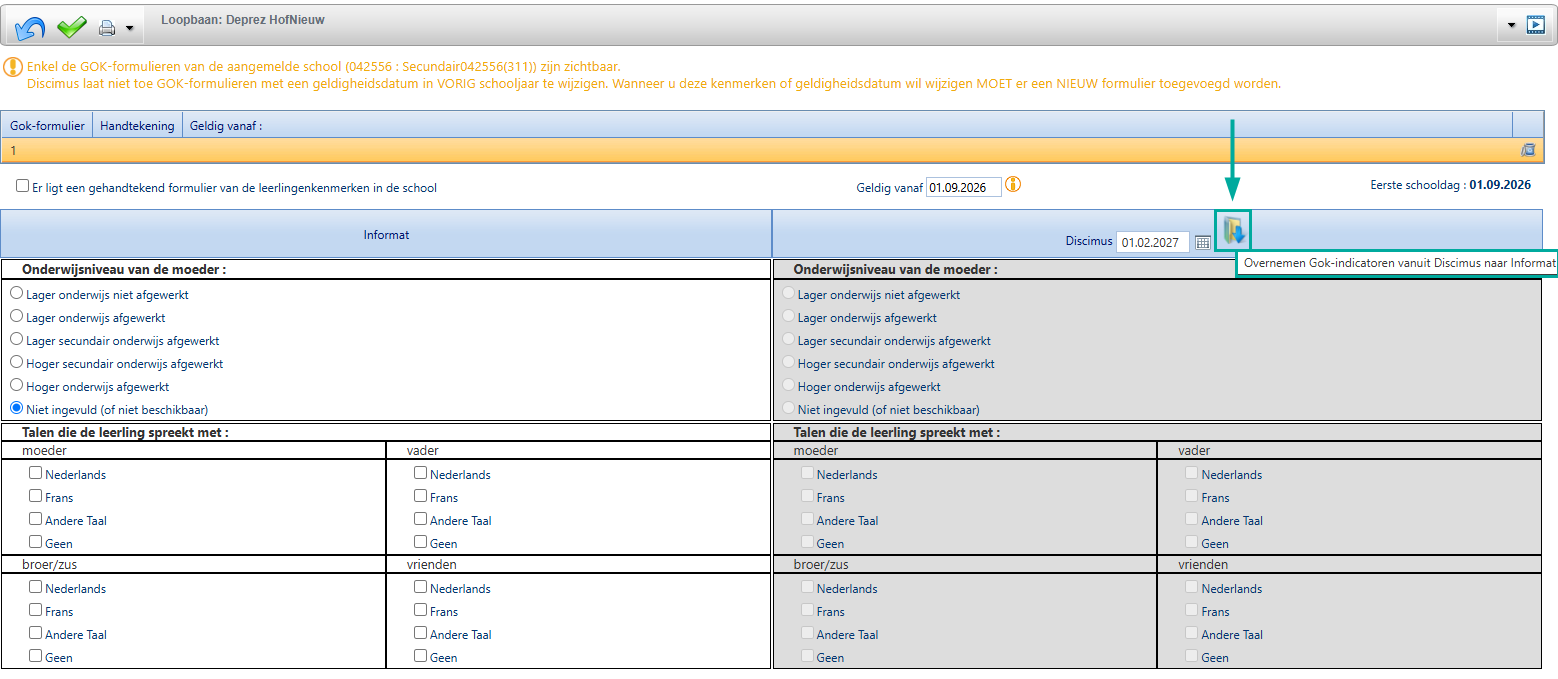Select Informat 'Lager secundair onderwijs afgewerkt'
The image size is (1558, 679).
point(16,340)
